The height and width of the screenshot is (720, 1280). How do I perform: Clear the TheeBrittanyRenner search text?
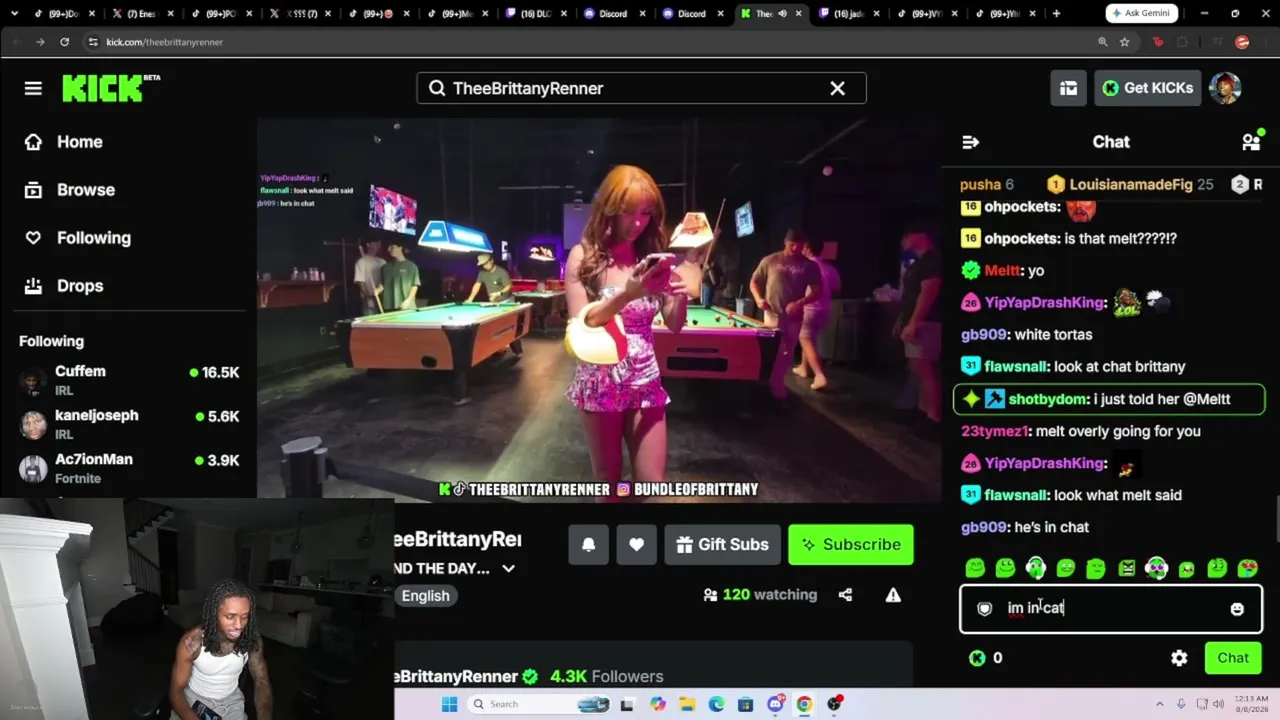[837, 88]
